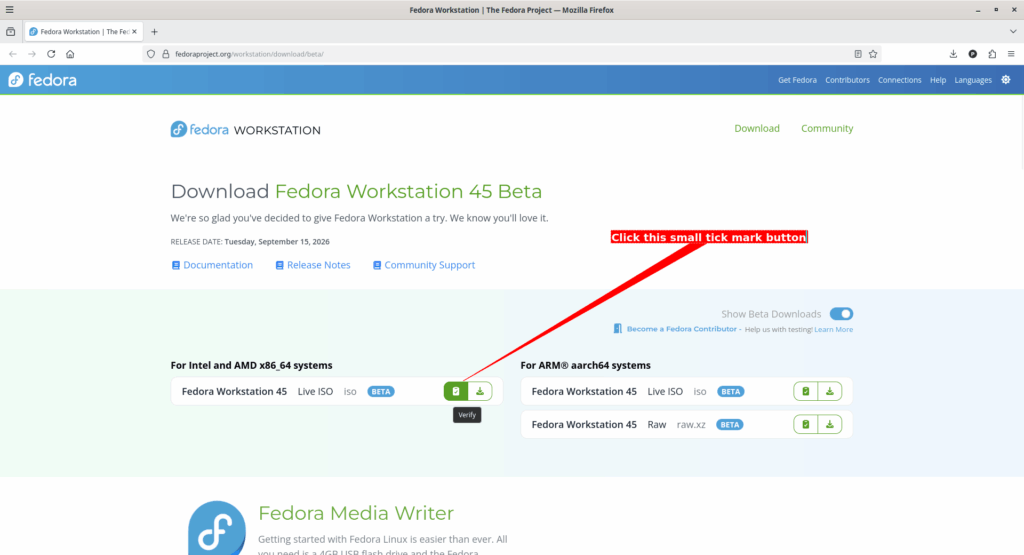Open the window menu in the title bar

point(9,10)
